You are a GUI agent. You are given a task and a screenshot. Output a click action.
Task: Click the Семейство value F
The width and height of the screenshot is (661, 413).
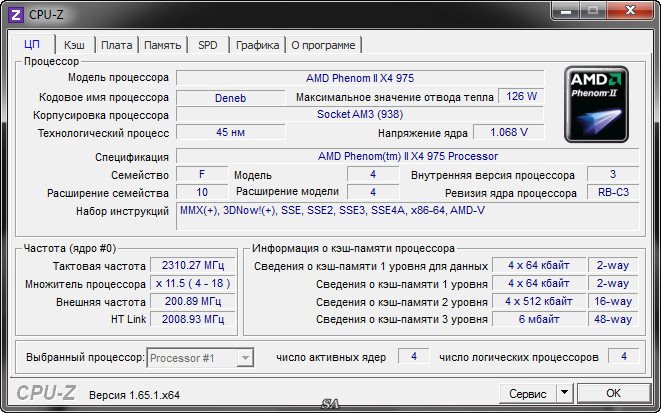(202, 174)
